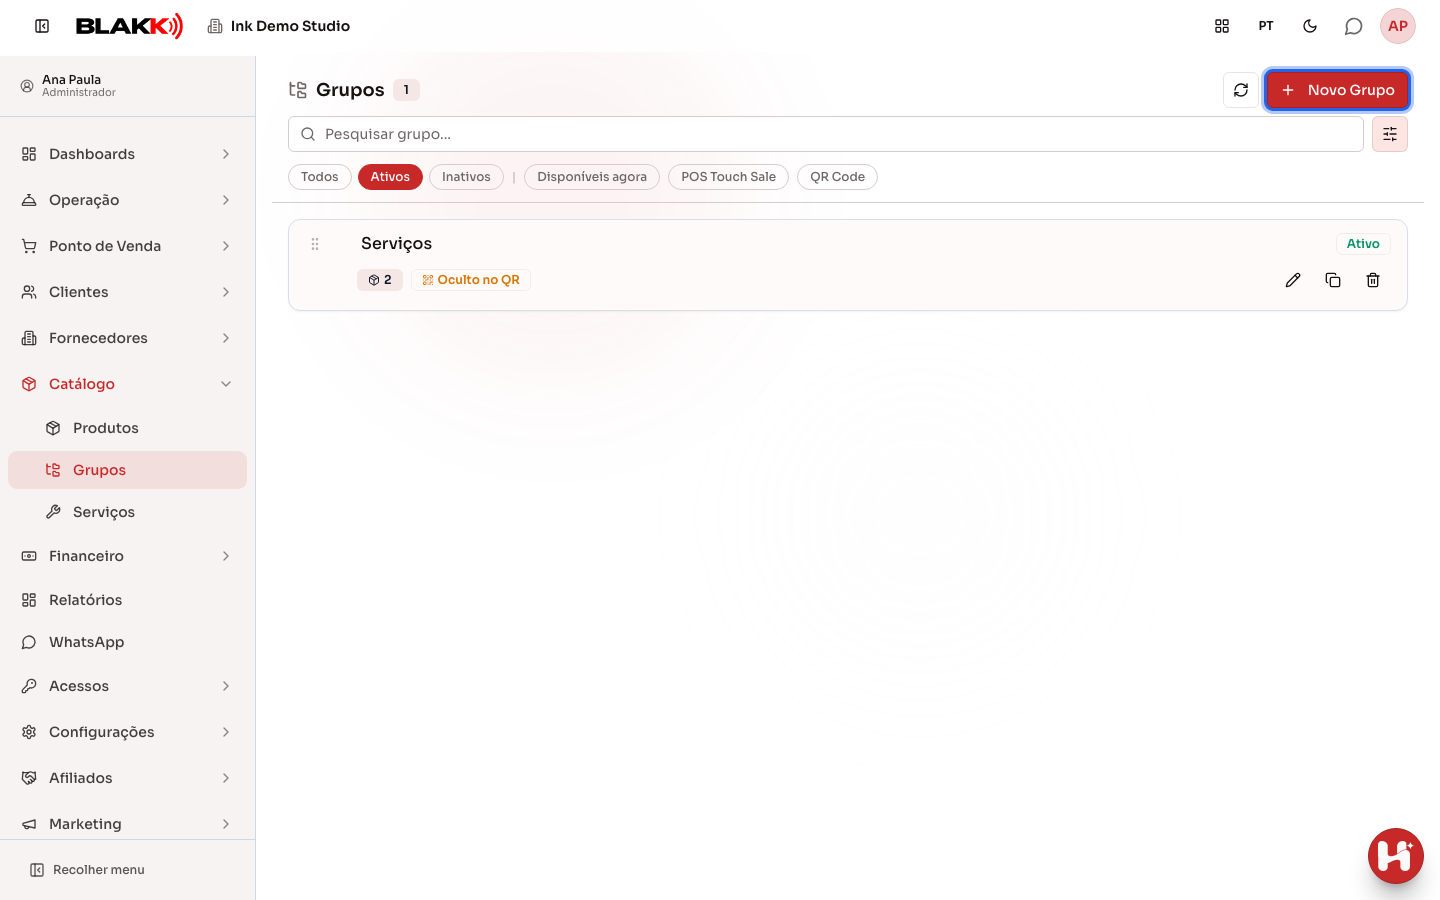
Task: Open Grupos in the sidebar
Action: pos(127,470)
